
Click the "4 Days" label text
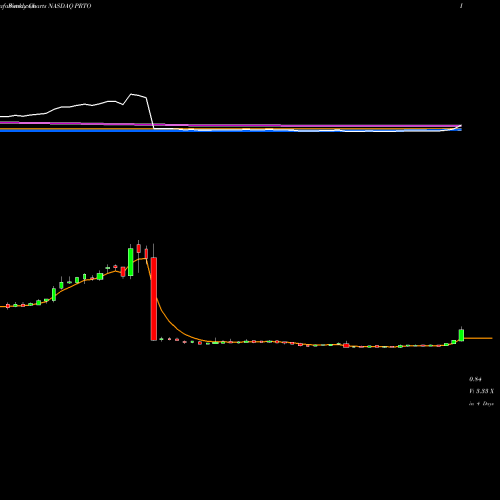(485, 404)
